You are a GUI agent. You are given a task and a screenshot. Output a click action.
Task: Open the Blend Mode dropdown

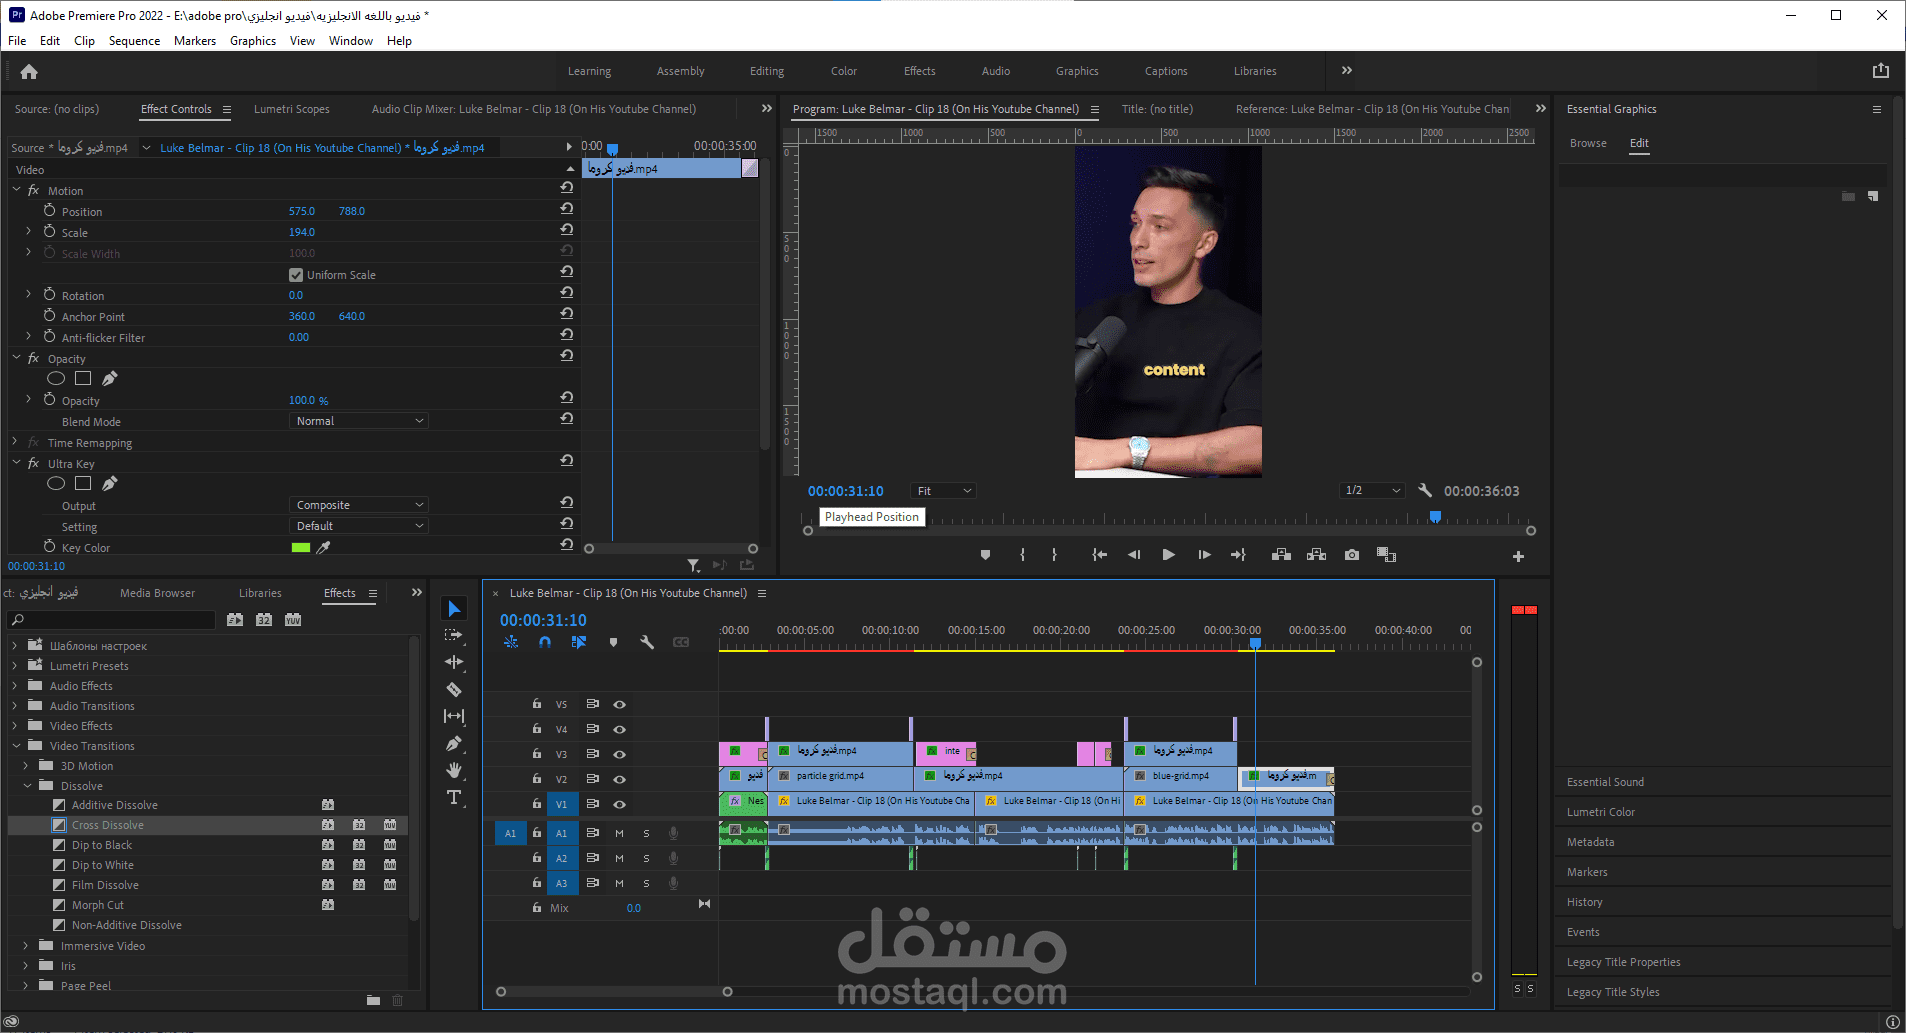click(x=359, y=421)
